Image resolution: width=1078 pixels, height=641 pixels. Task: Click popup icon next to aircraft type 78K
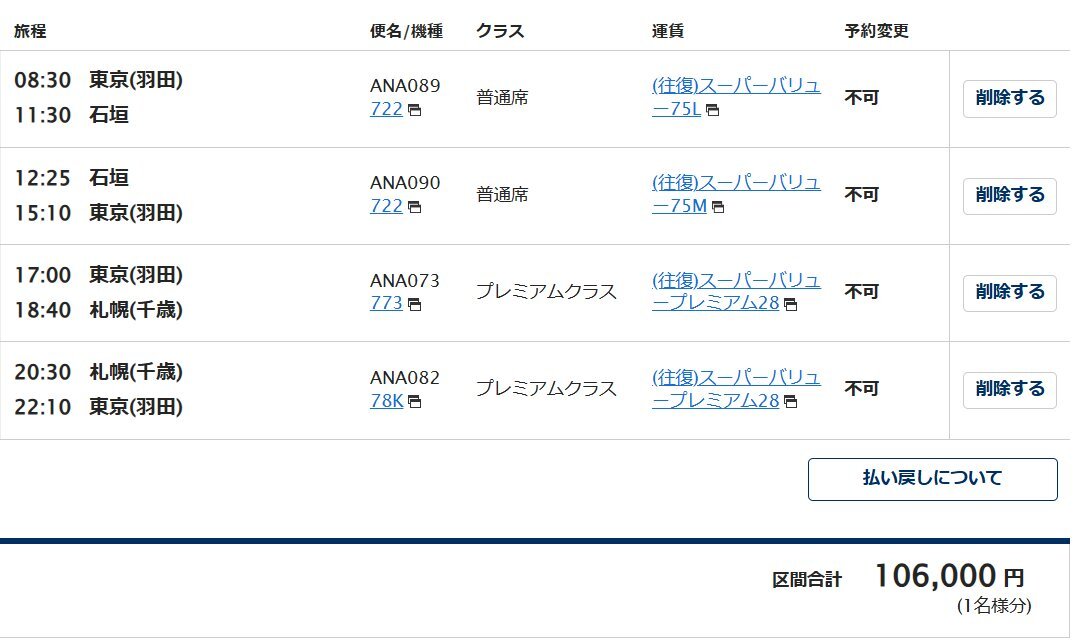point(415,402)
